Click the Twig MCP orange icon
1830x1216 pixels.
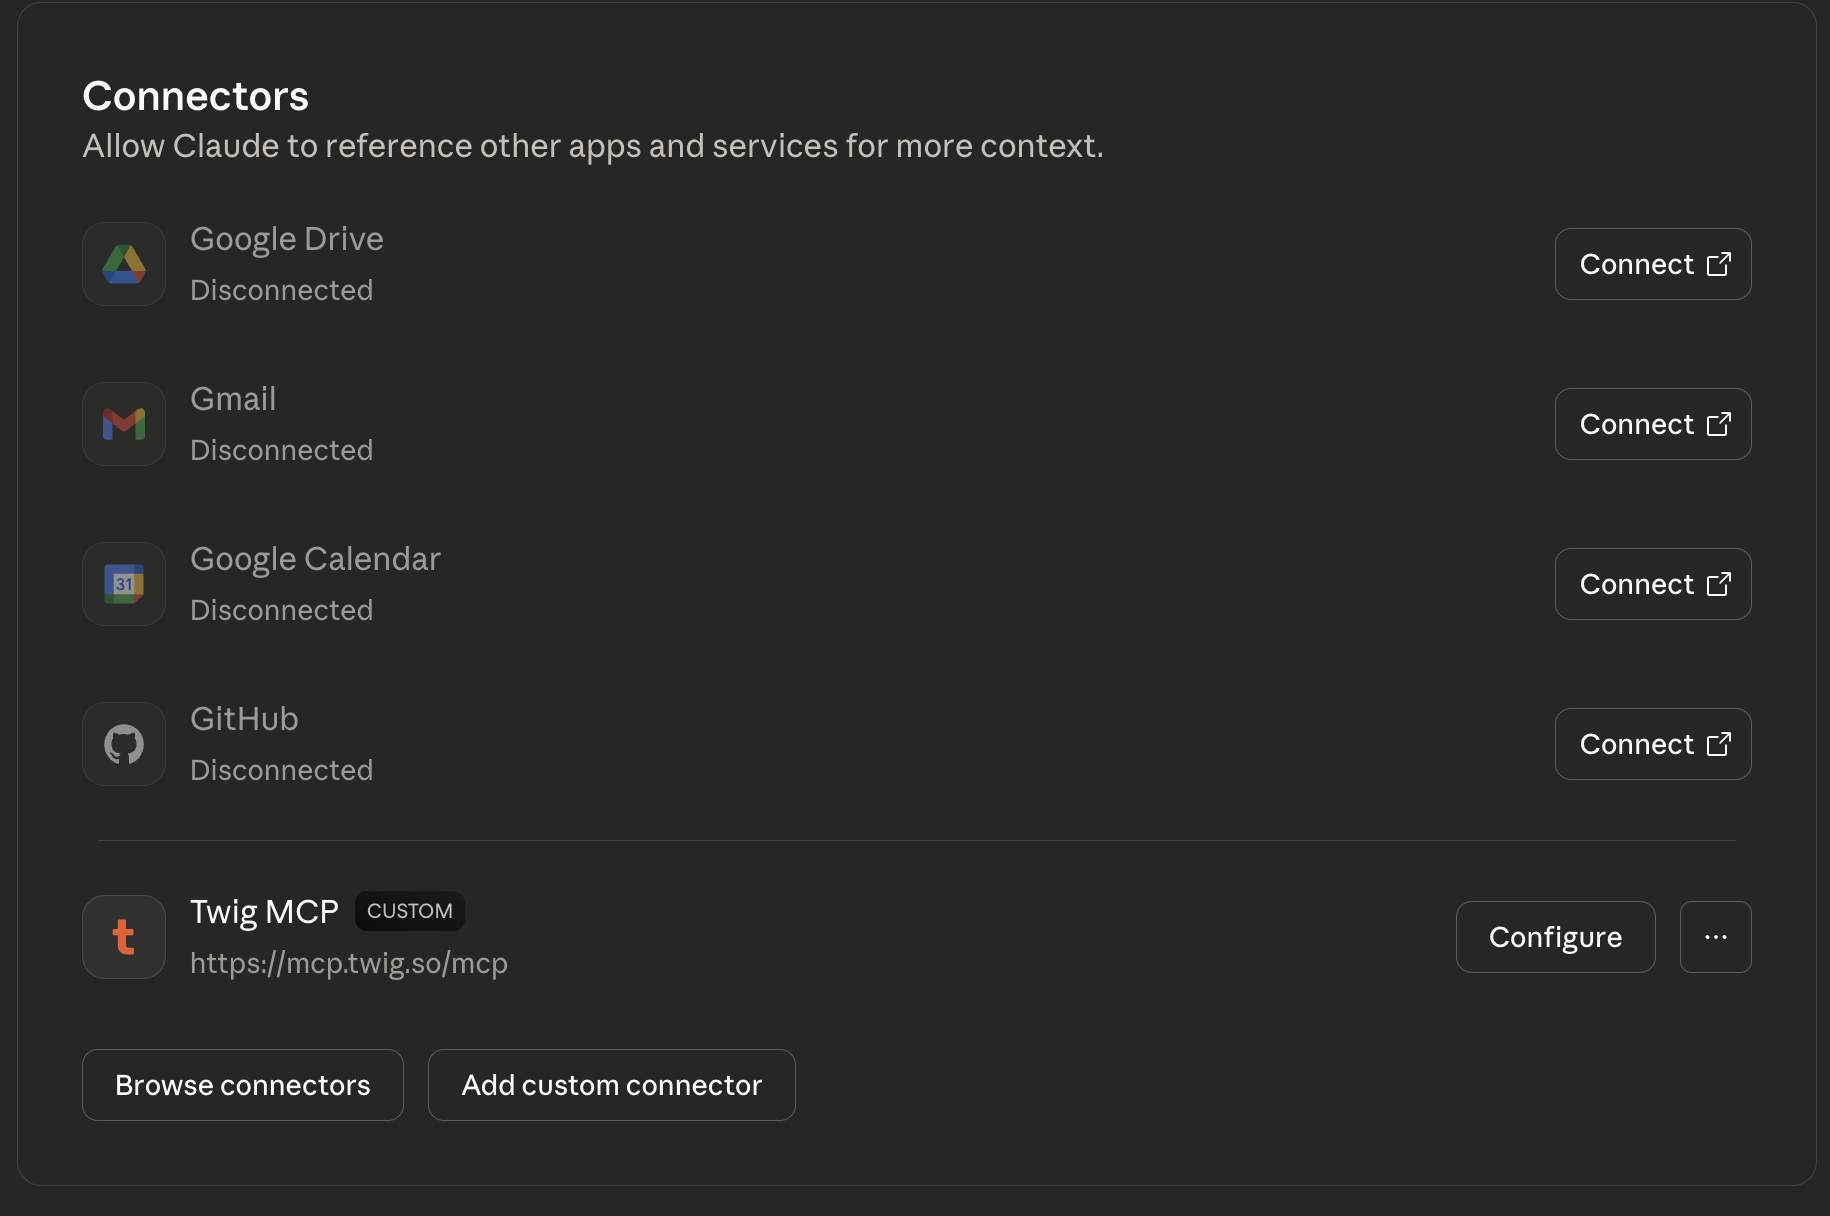point(124,937)
